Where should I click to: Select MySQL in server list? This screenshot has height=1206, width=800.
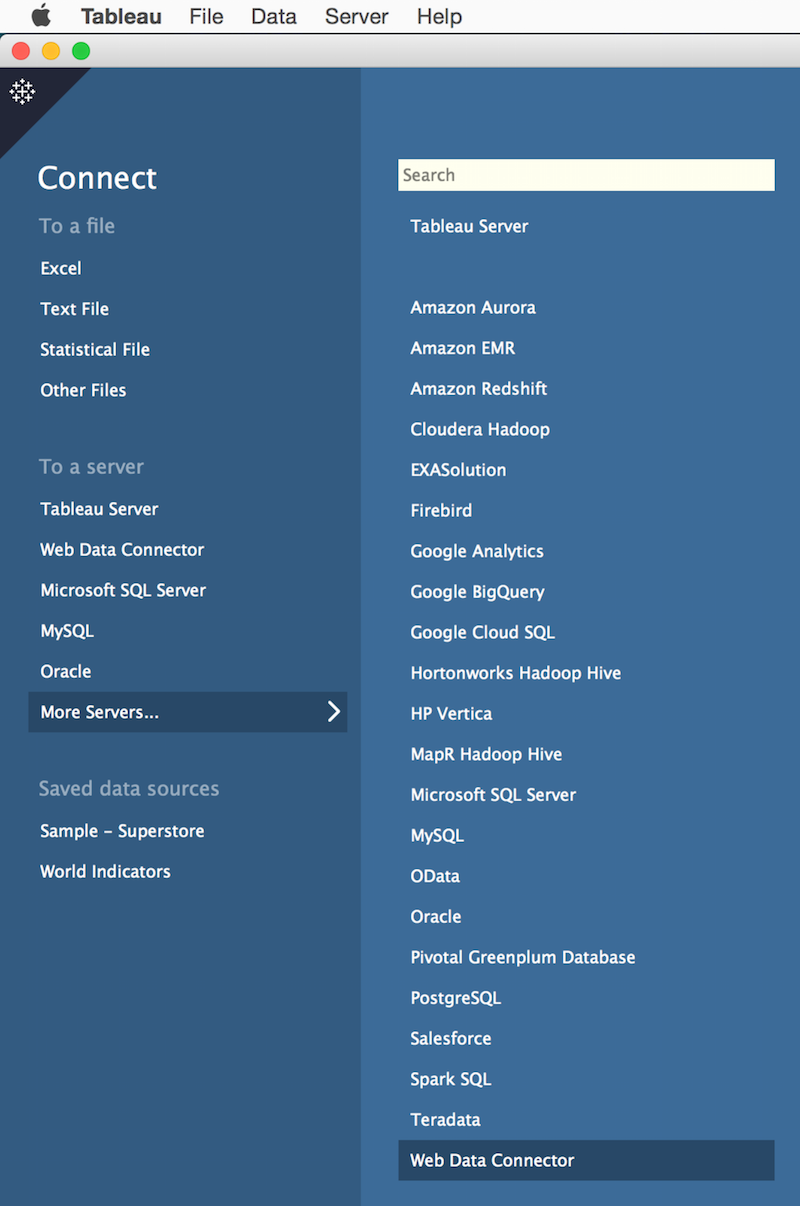(x=437, y=835)
